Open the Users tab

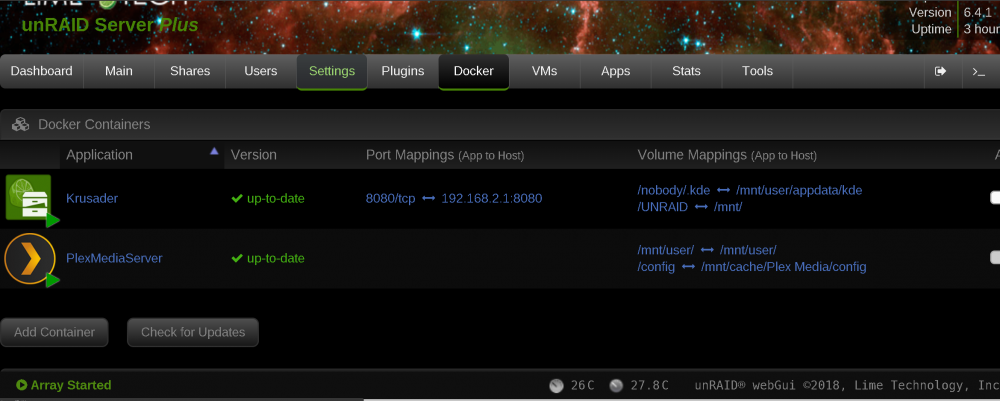261,71
